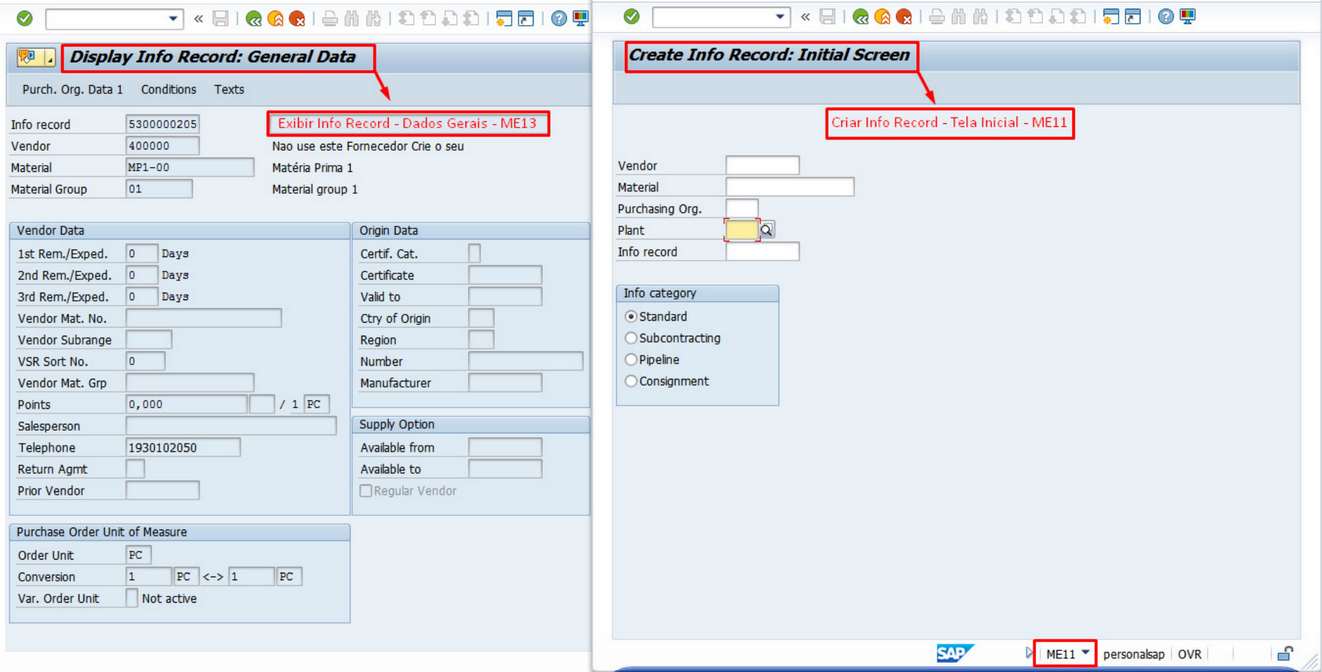This screenshot has width=1322, height=672.
Task: Click Customize Local Layout icon in Create Info Record window
Action: tap(1187, 17)
